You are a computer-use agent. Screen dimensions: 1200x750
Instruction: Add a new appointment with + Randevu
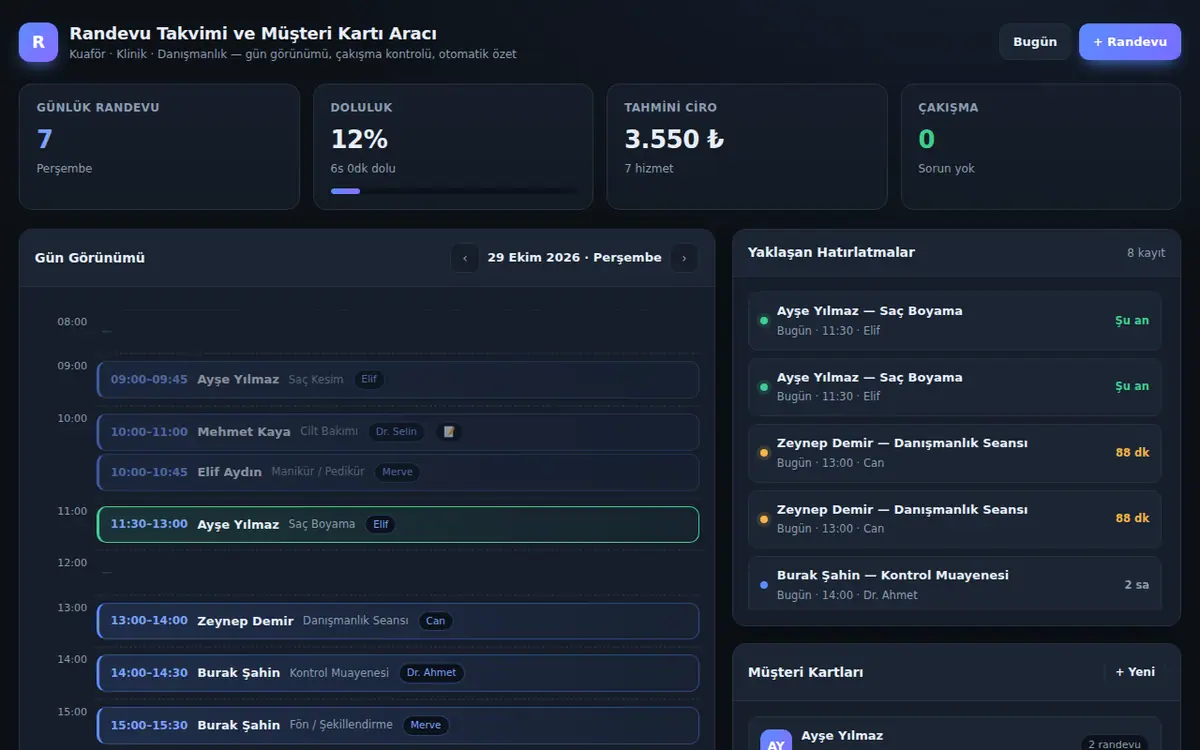(x=1130, y=42)
